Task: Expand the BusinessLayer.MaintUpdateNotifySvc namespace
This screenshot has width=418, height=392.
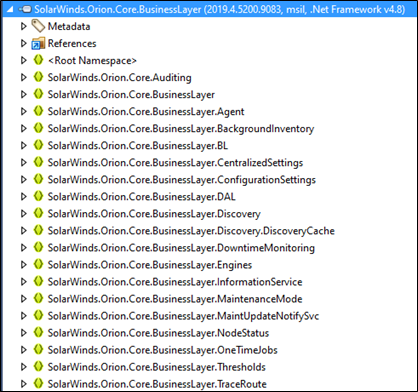Action: tap(23, 315)
